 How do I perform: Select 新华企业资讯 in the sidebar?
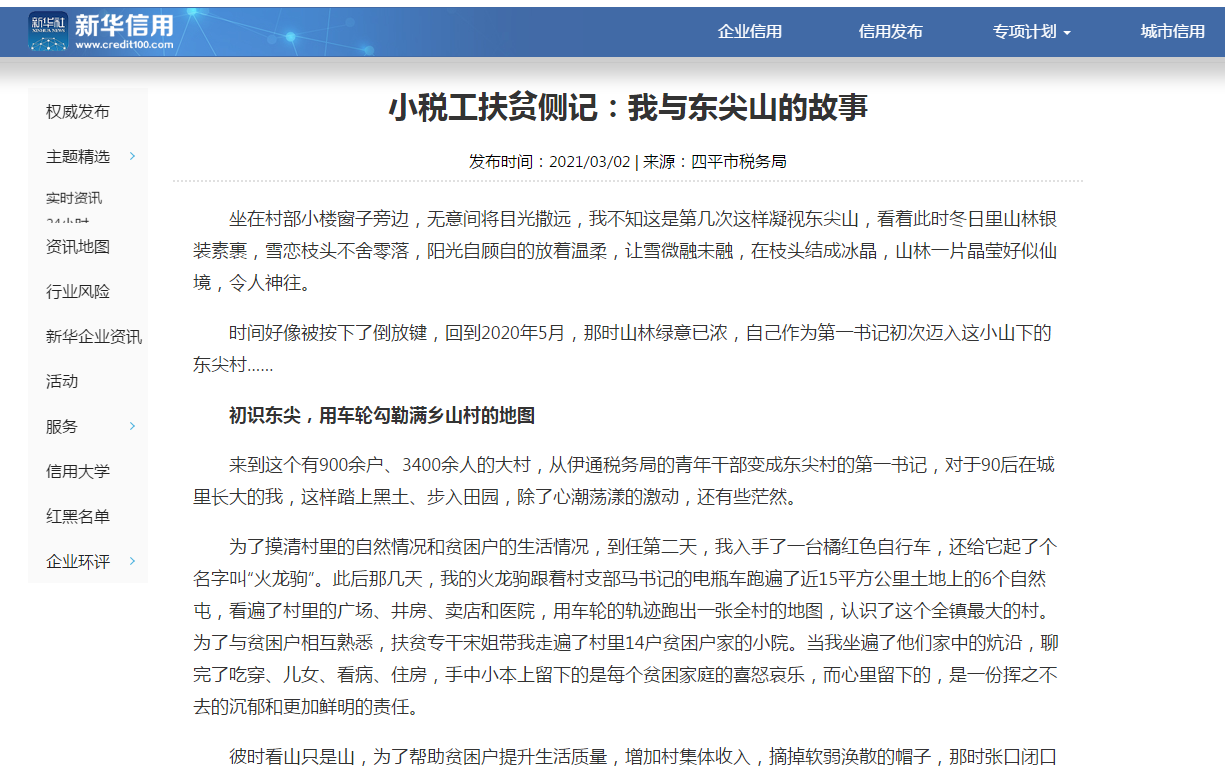pyautogui.click(x=94, y=337)
